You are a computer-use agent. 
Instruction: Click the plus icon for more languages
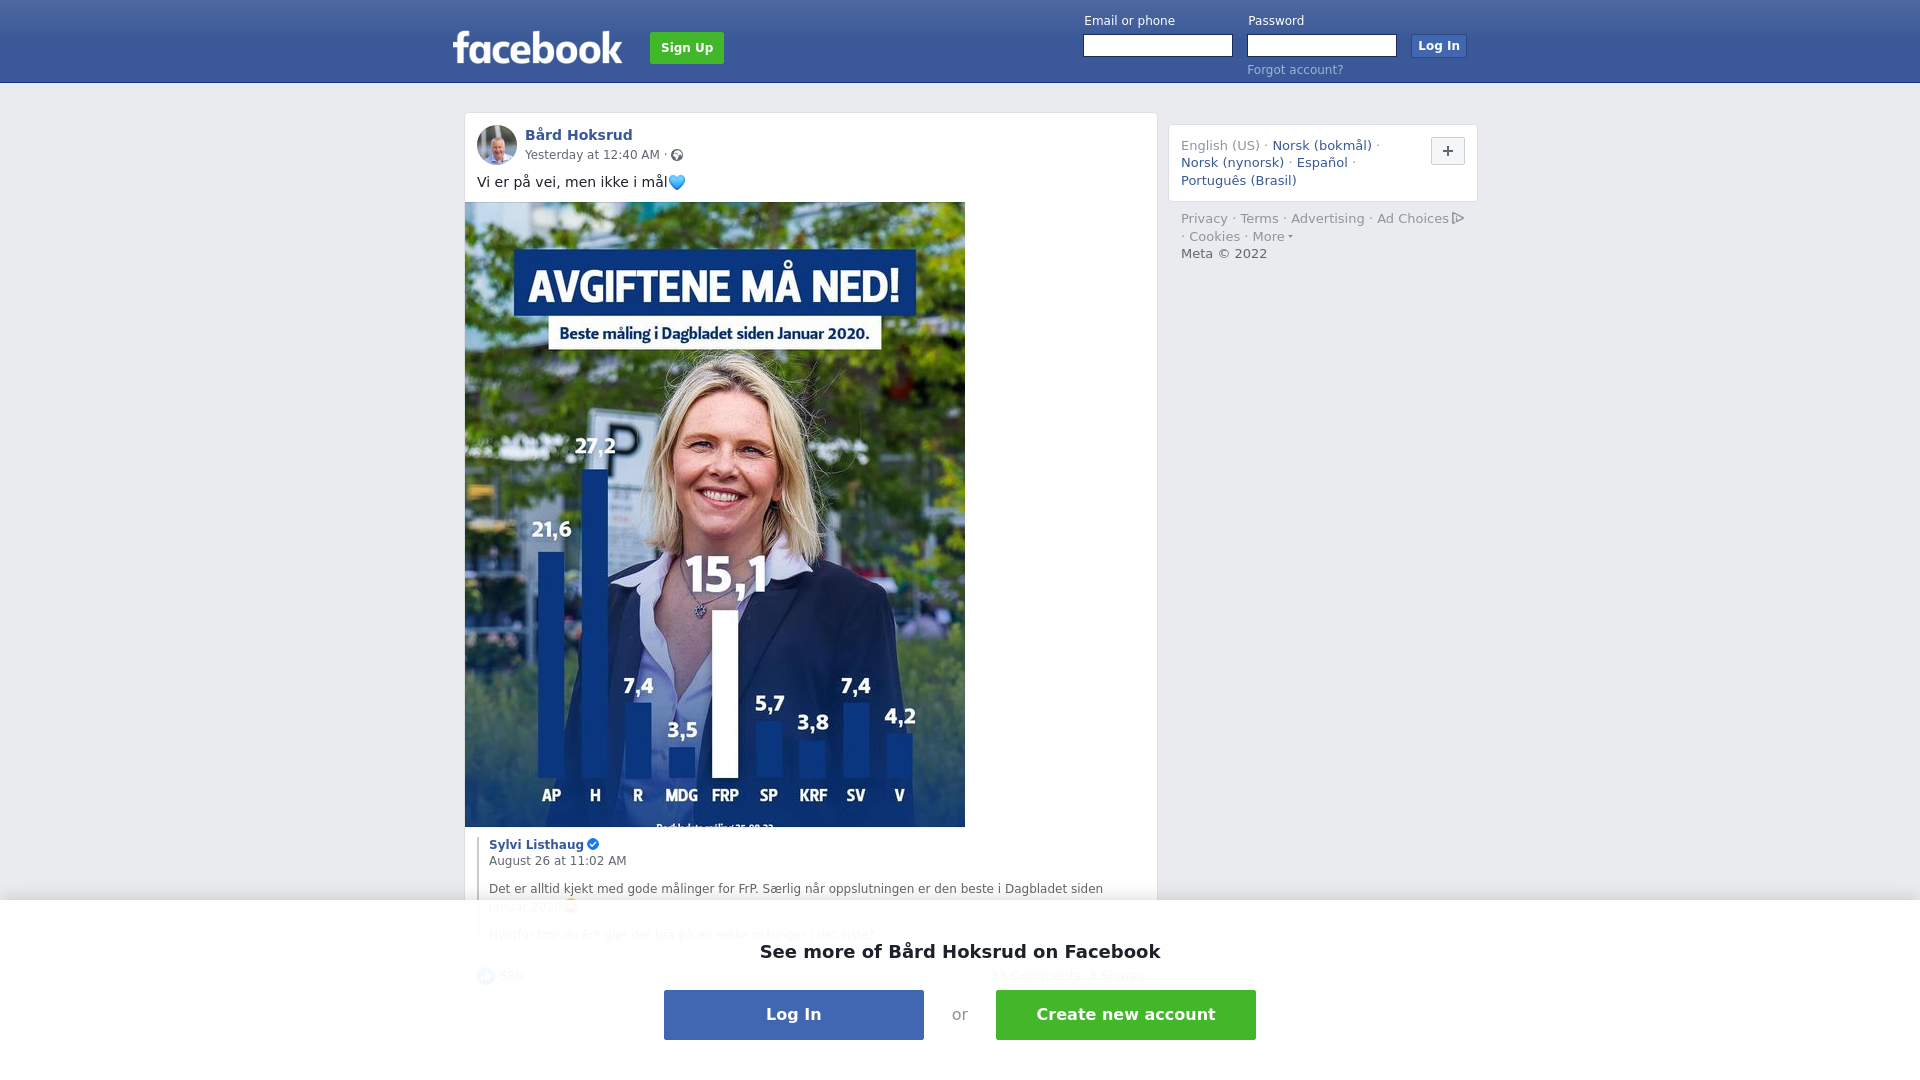[x=1447, y=151]
